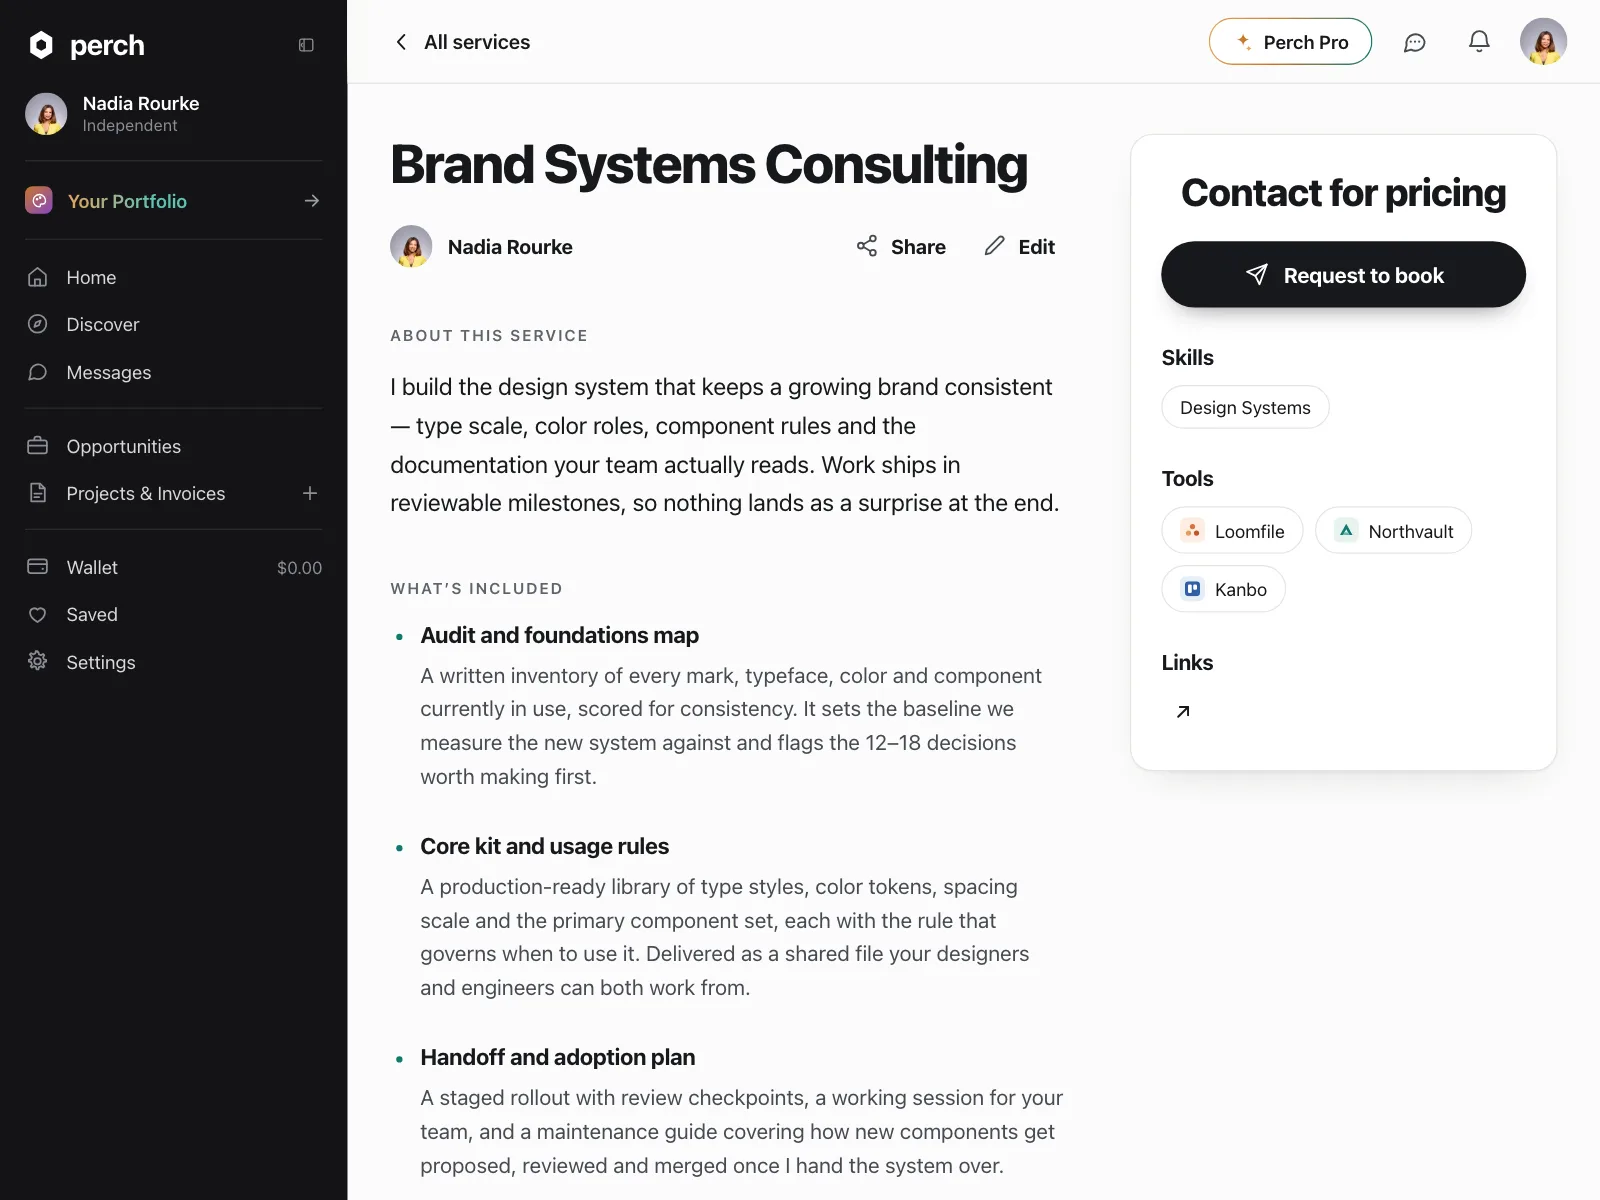Image resolution: width=1600 pixels, height=1200 pixels.
Task: Click the Edit pencil icon
Action: click(x=994, y=246)
